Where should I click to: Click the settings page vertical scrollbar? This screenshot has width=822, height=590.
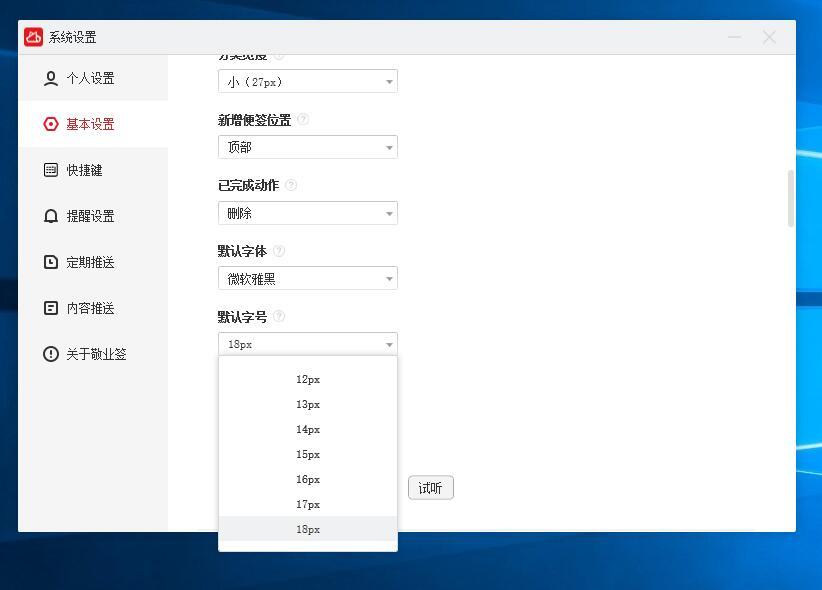click(x=791, y=198)
